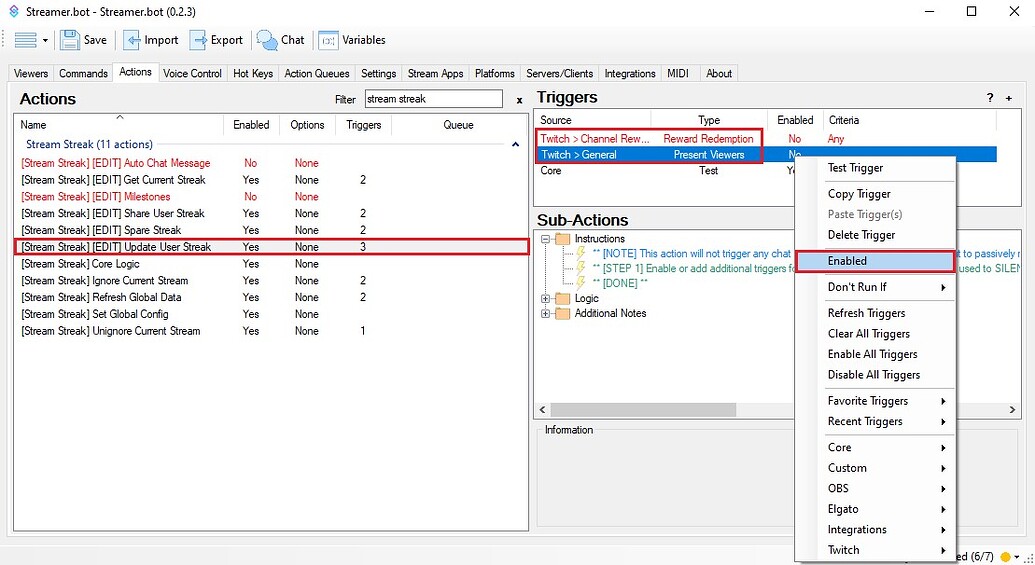
Task: Open the Variables toolbar icon
Action: (x=328, y=40)
